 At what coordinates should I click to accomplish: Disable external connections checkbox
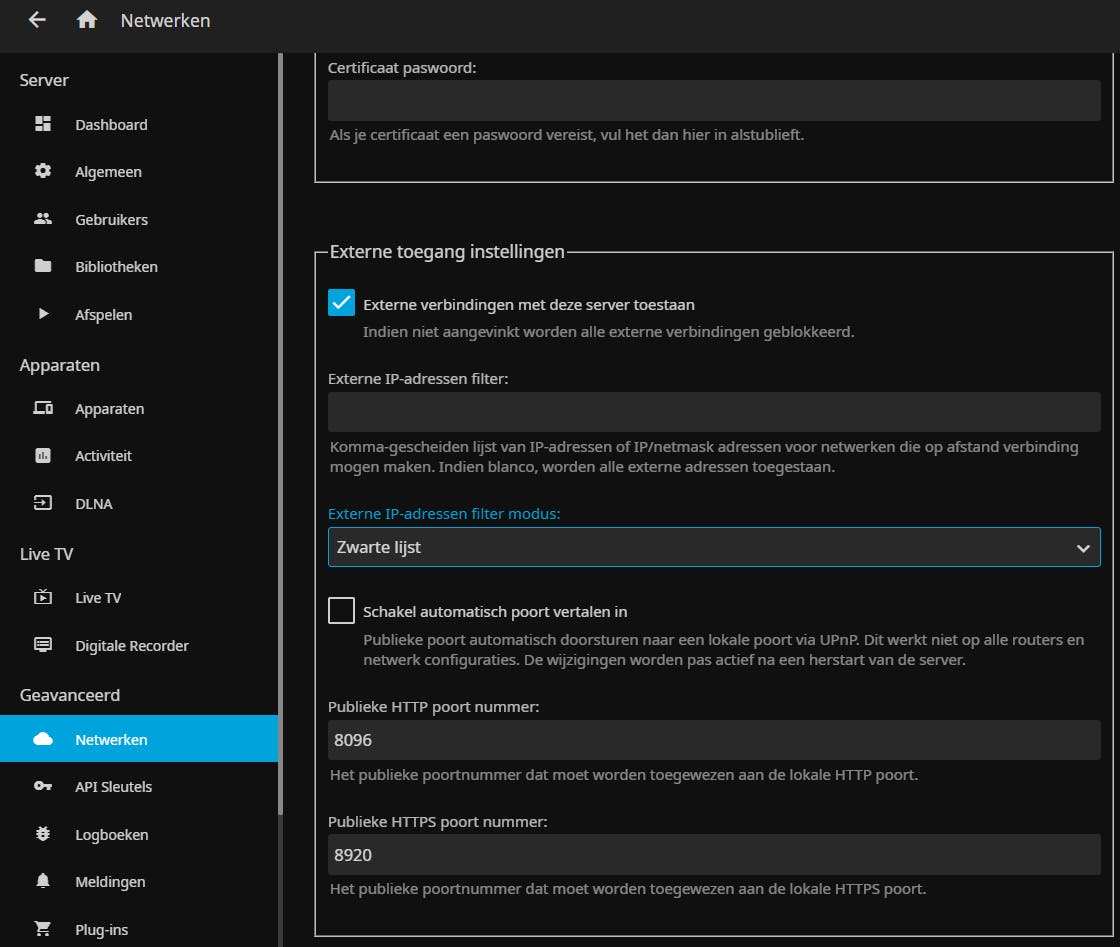(342, 304)
